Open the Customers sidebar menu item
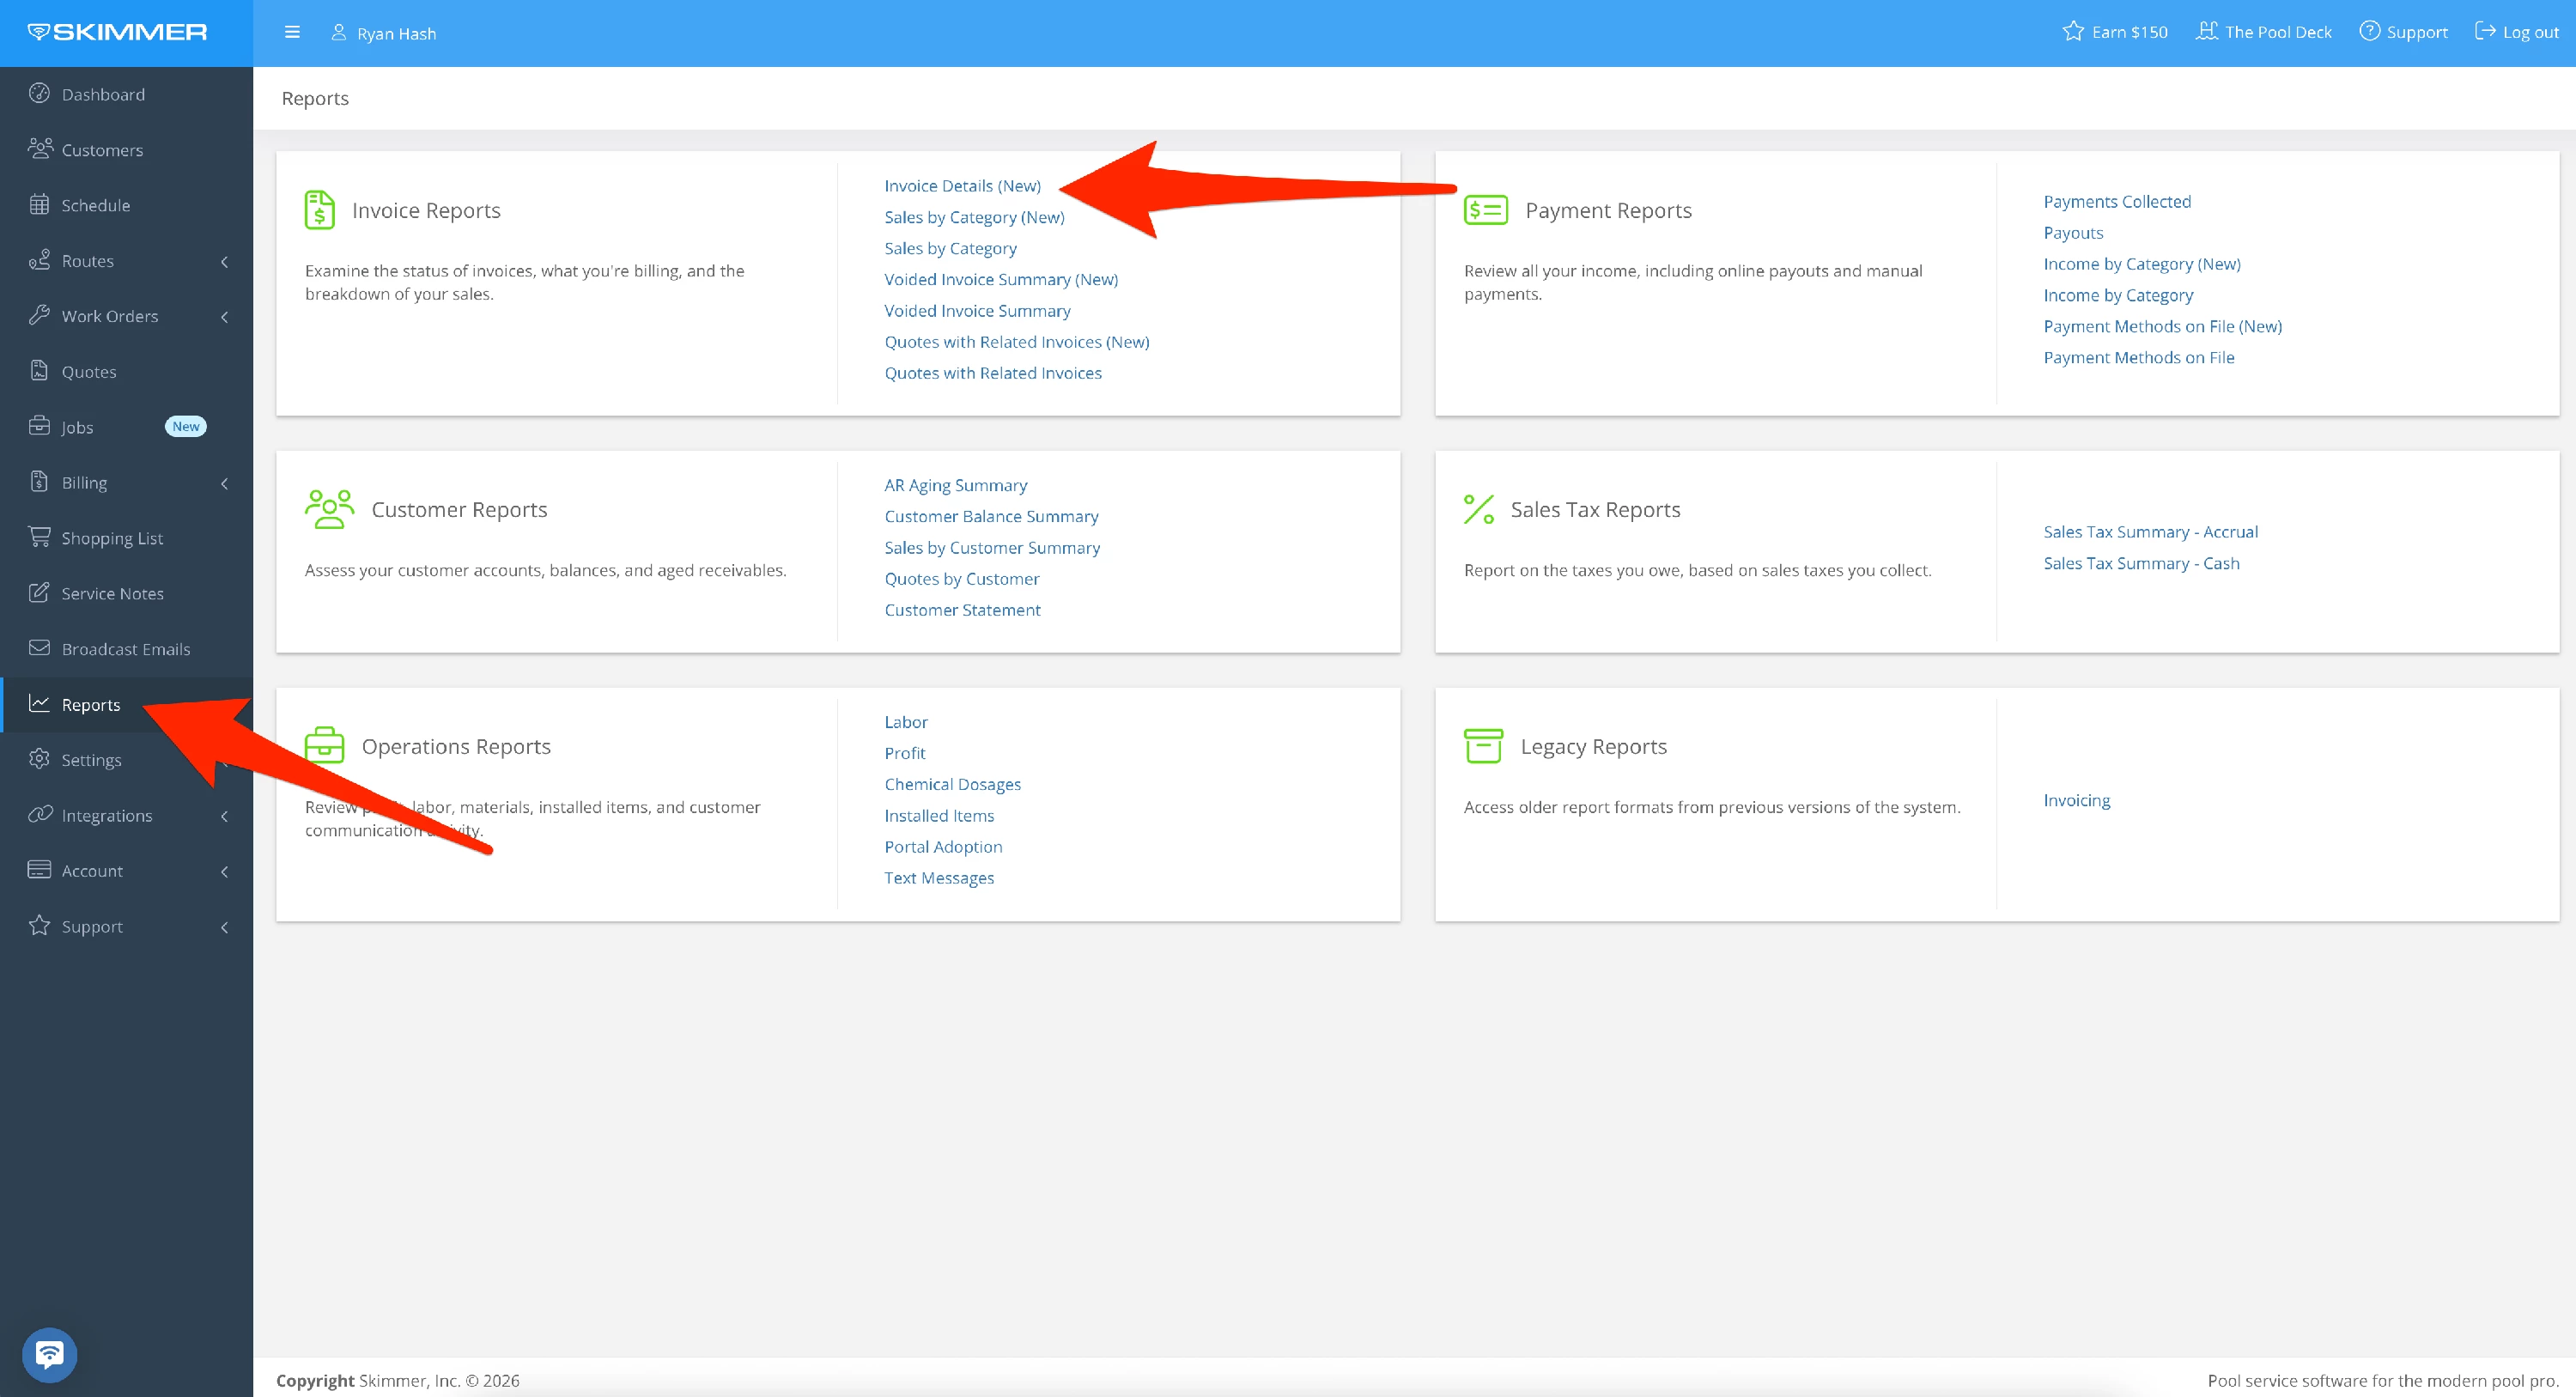 point(102,150)
